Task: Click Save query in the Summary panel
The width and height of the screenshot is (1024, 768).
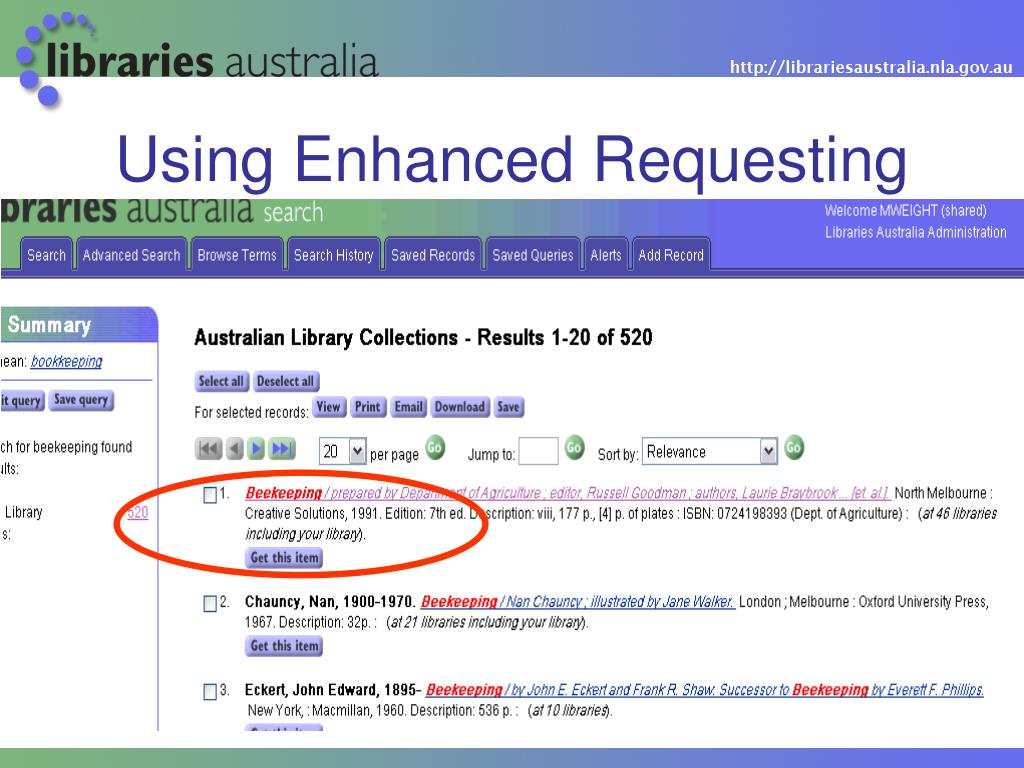Action: click(x=81, y=400)
